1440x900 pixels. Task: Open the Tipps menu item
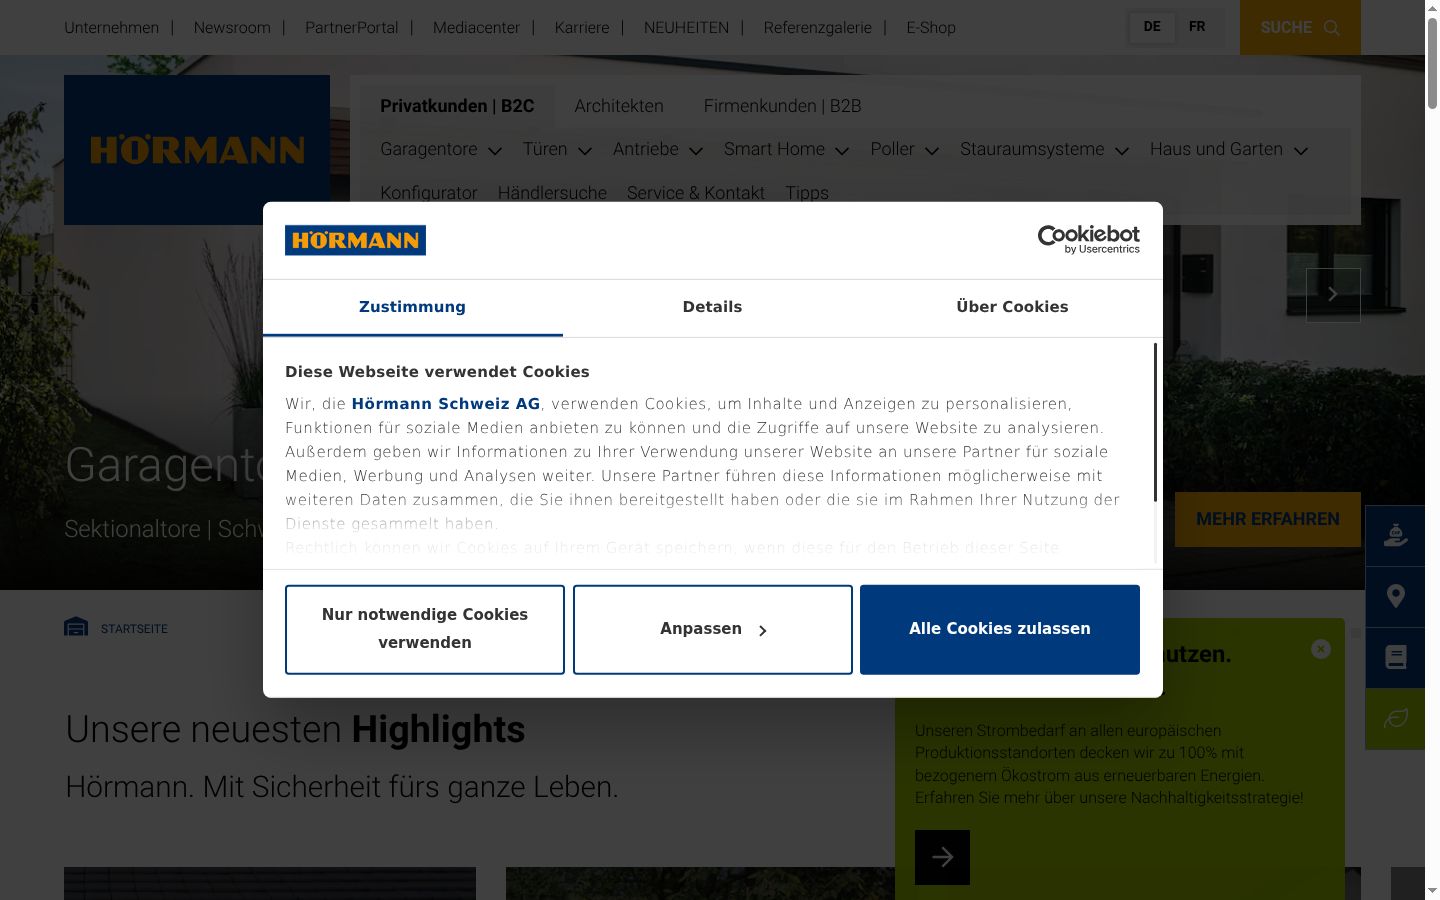point(807,193)
